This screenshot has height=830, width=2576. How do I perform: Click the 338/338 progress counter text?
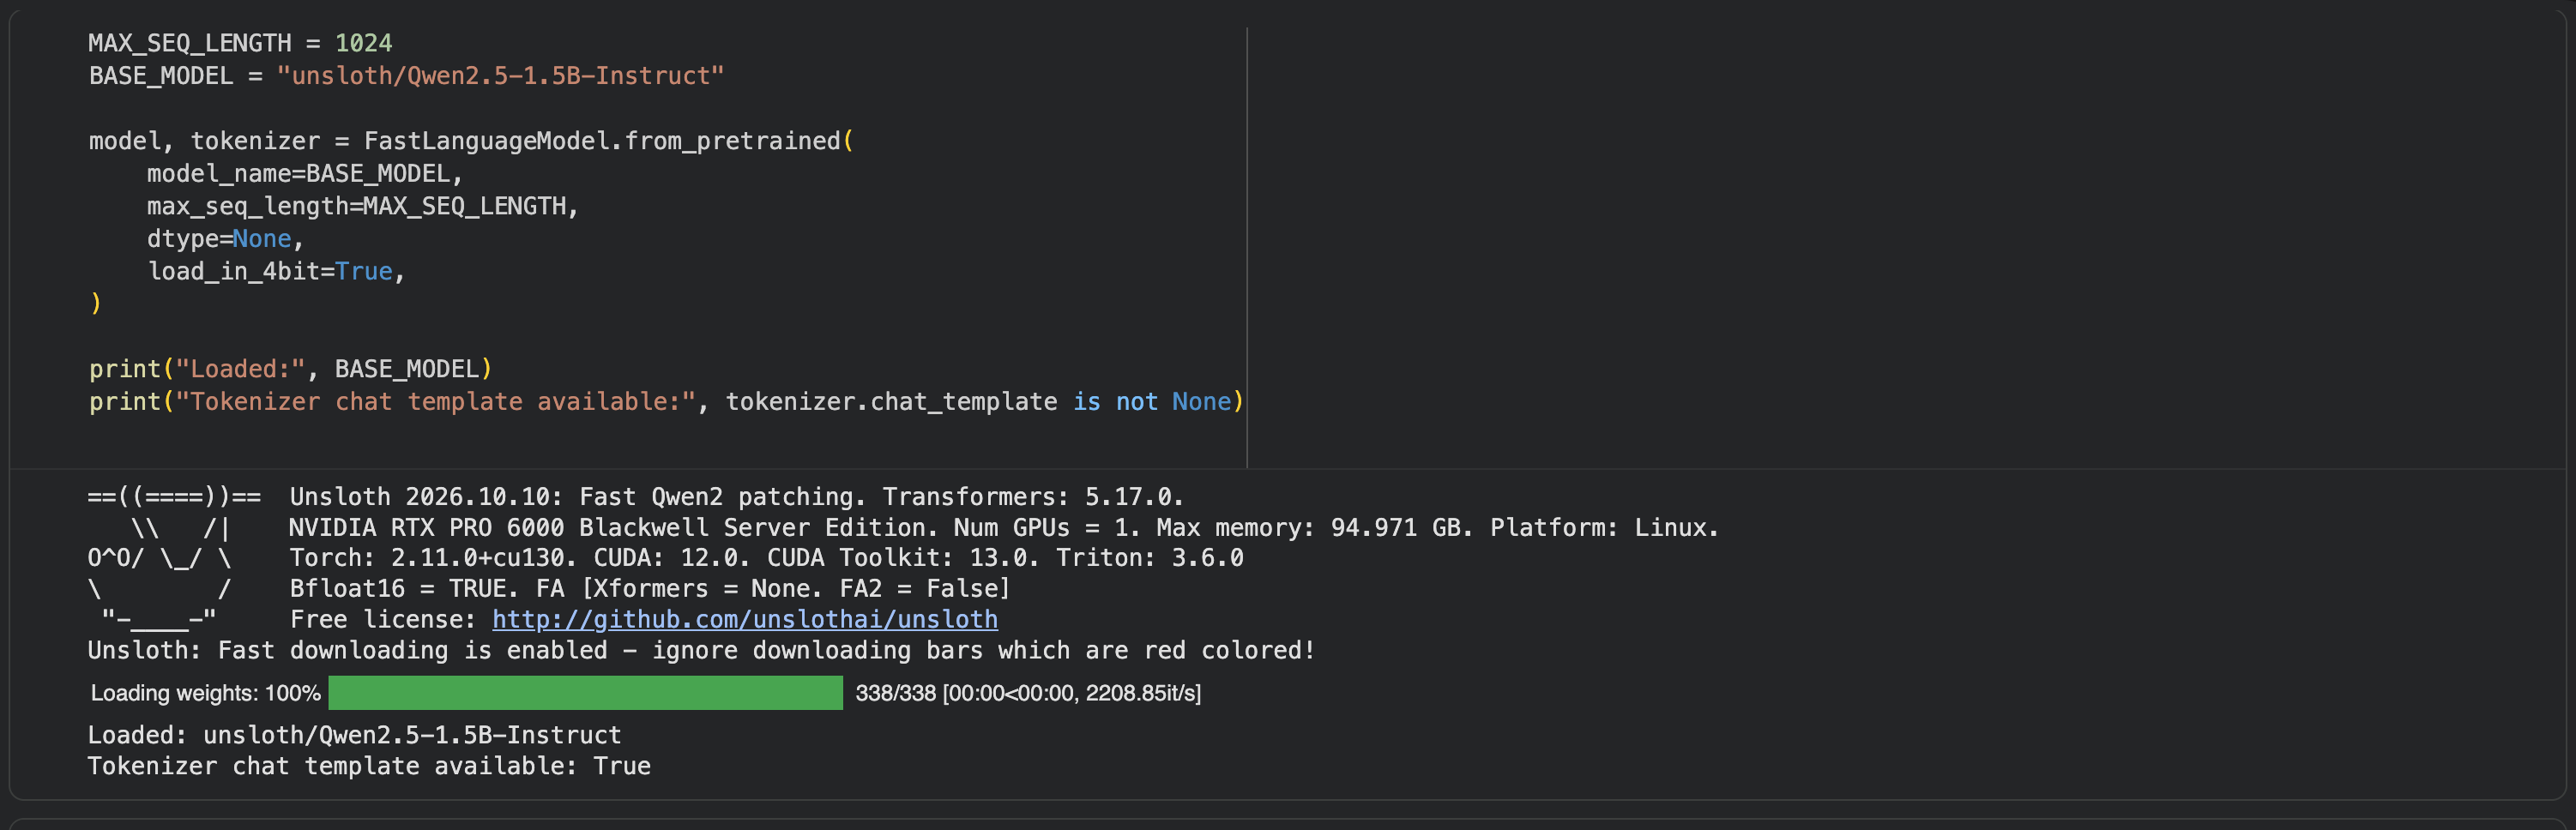click(x=1028, y=693)
